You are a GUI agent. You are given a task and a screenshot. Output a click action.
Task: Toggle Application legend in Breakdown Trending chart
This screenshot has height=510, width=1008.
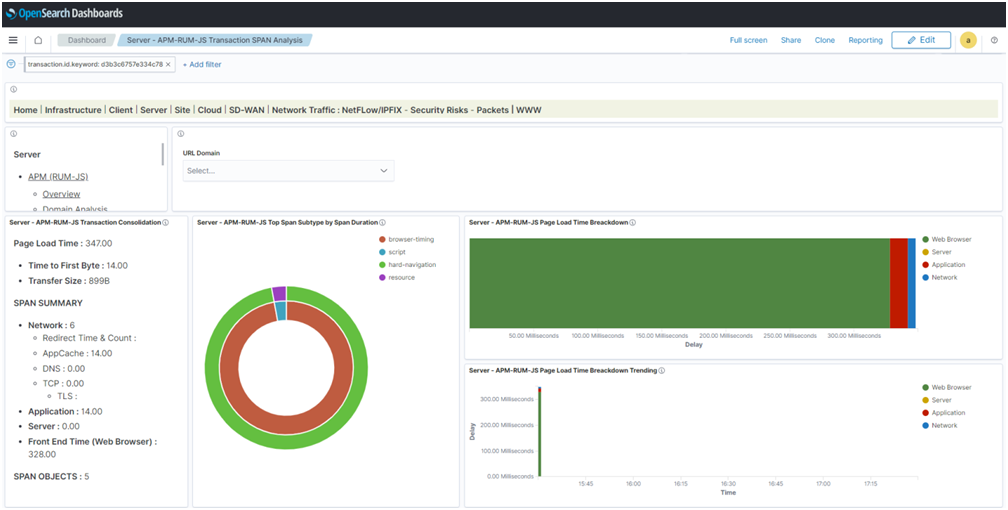click(x=944, y=413)
